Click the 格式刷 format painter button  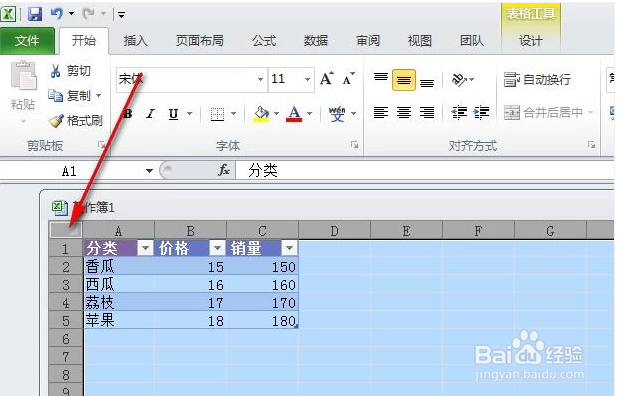point(76,120)
